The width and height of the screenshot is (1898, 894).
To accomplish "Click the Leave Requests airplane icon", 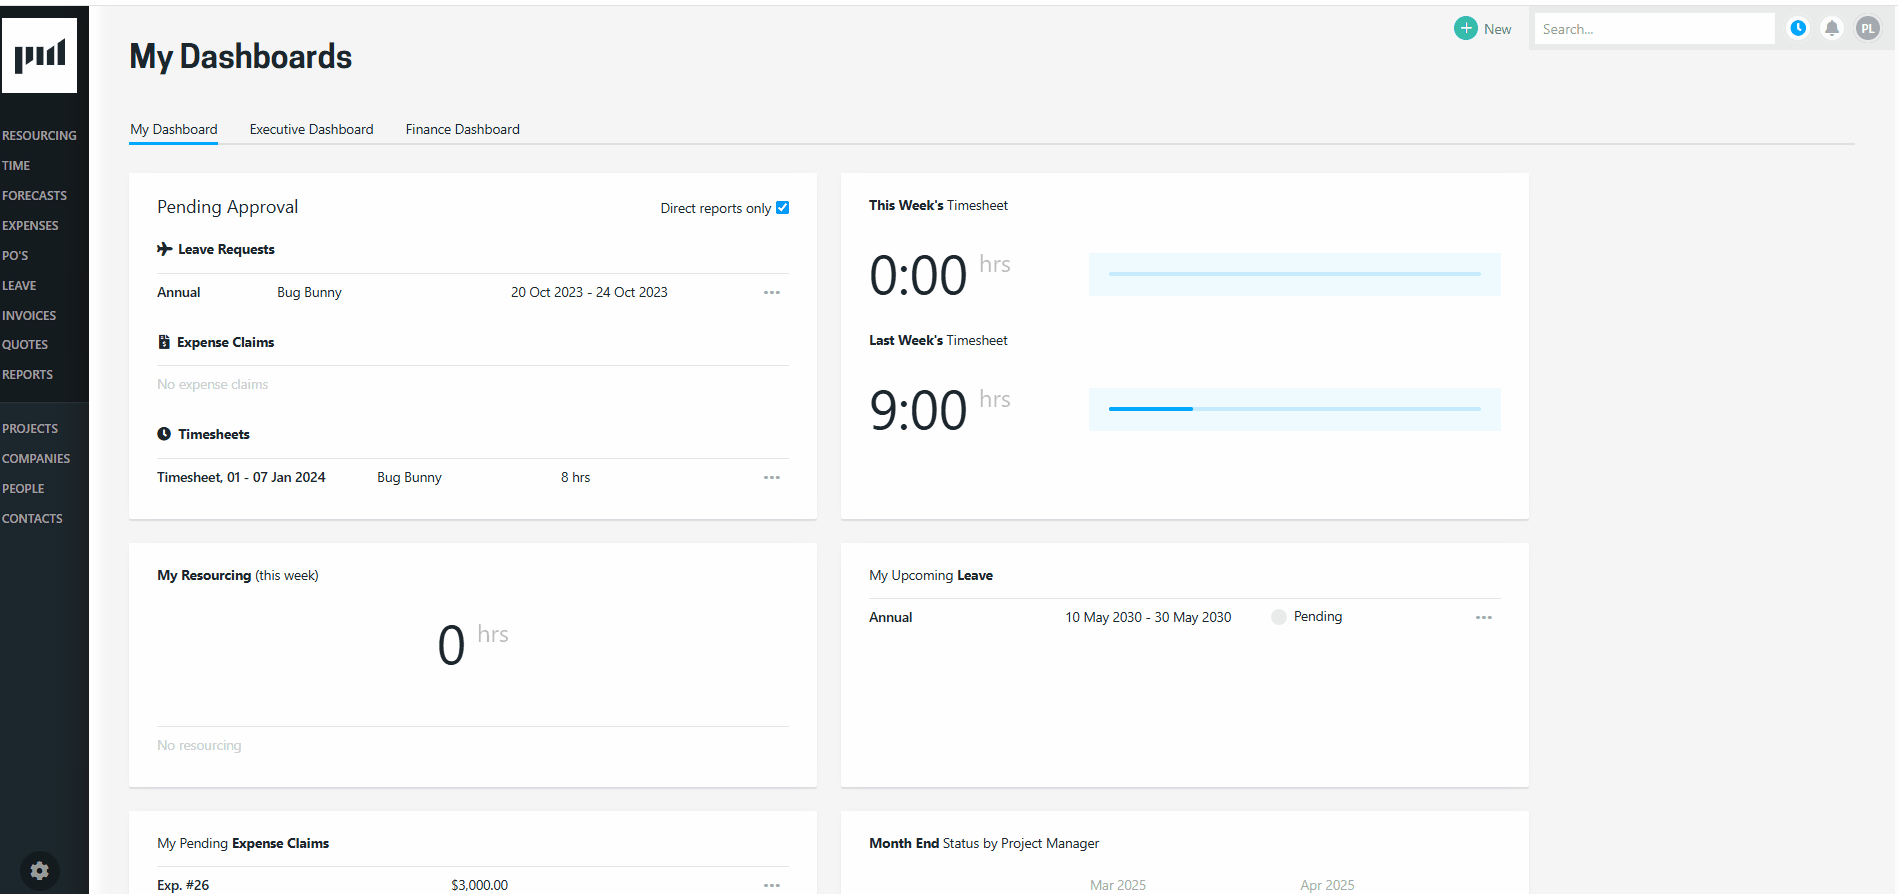I will (165, 249).
